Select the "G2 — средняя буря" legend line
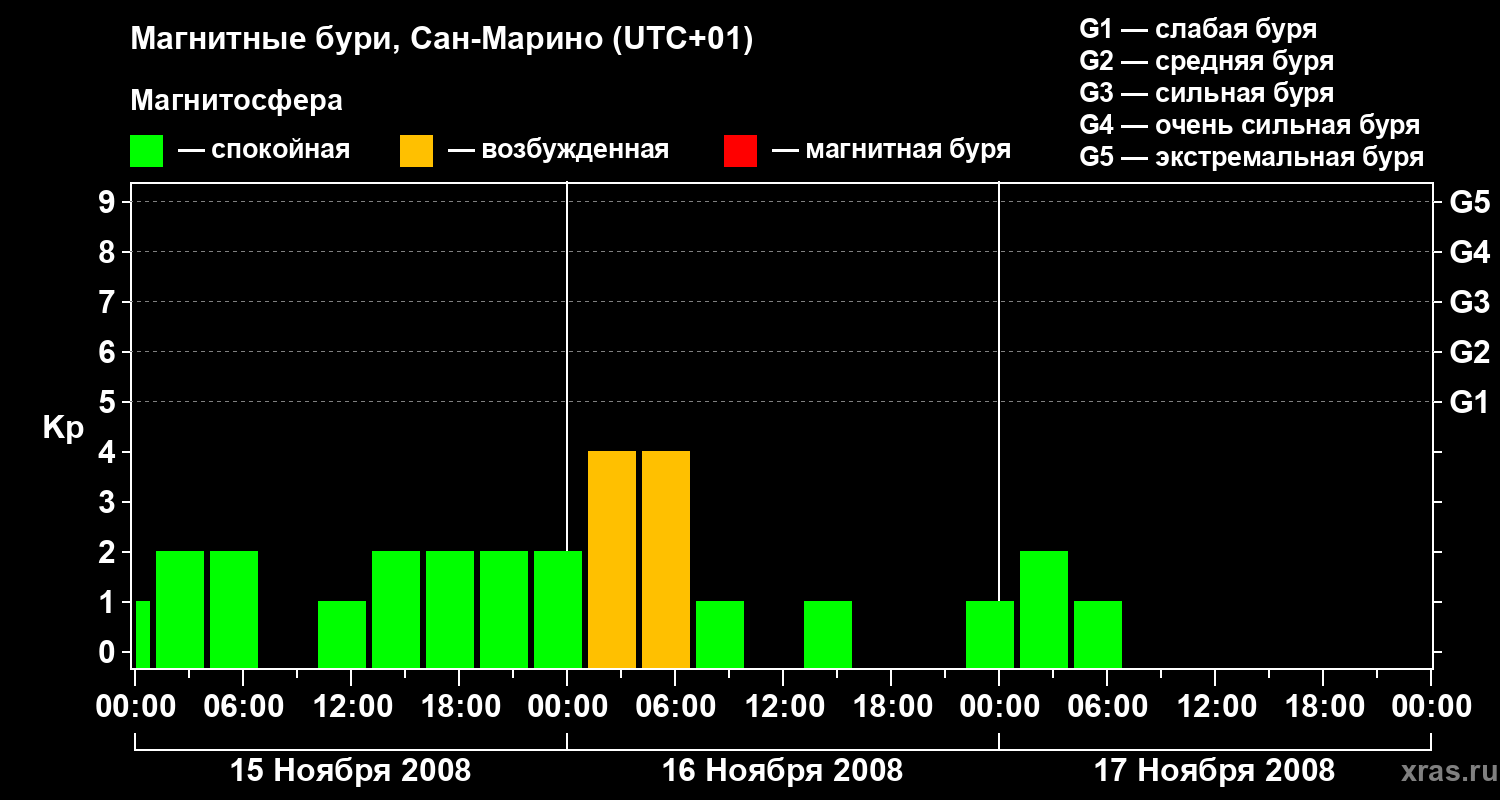 tap(1206, 61)
